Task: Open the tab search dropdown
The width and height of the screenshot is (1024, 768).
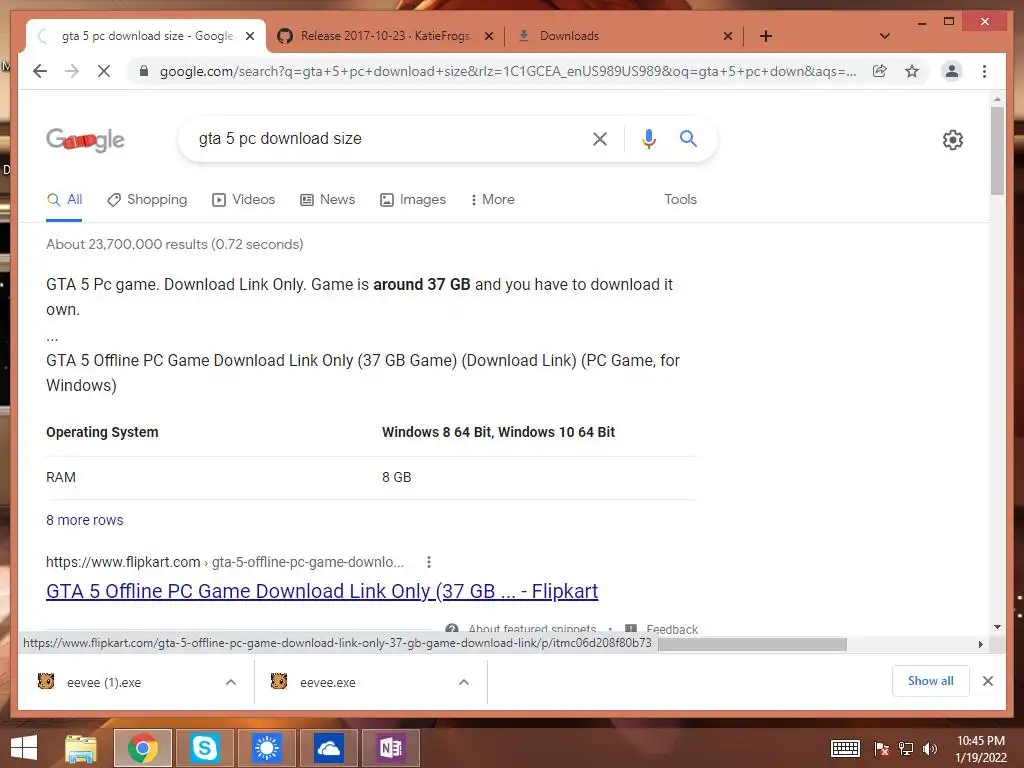Action: click(x=884, y=36)
